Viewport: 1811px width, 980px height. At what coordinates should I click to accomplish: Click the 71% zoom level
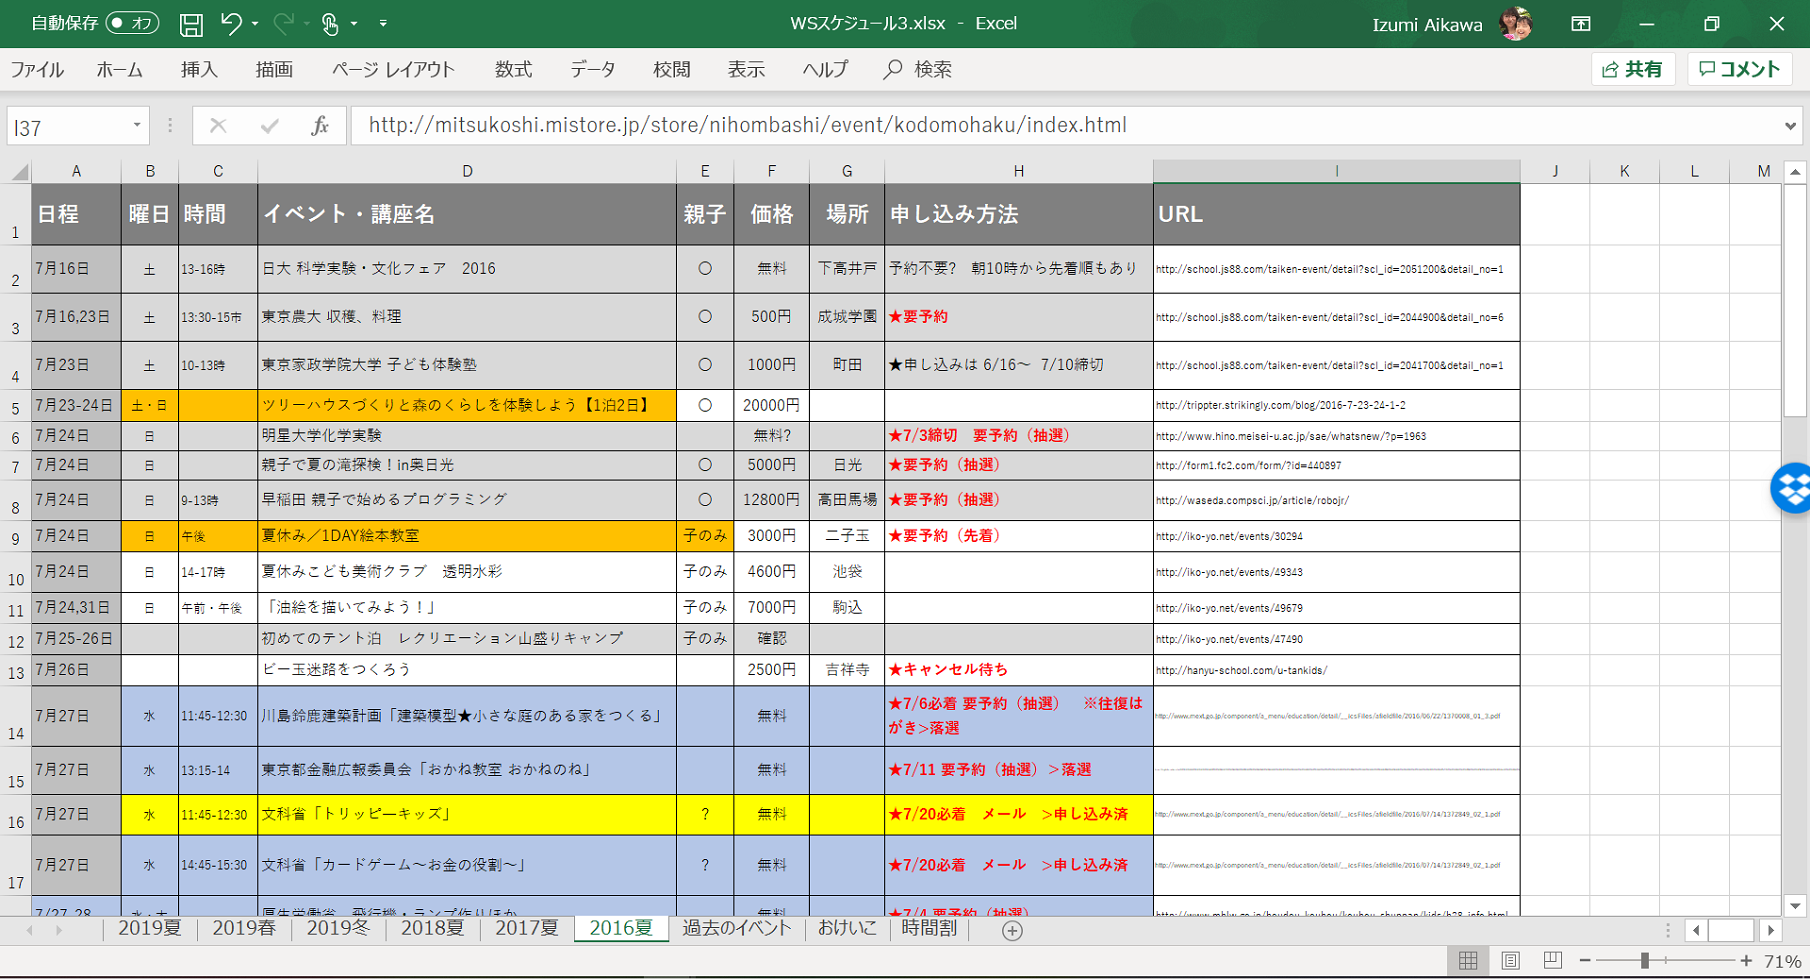1783,962
